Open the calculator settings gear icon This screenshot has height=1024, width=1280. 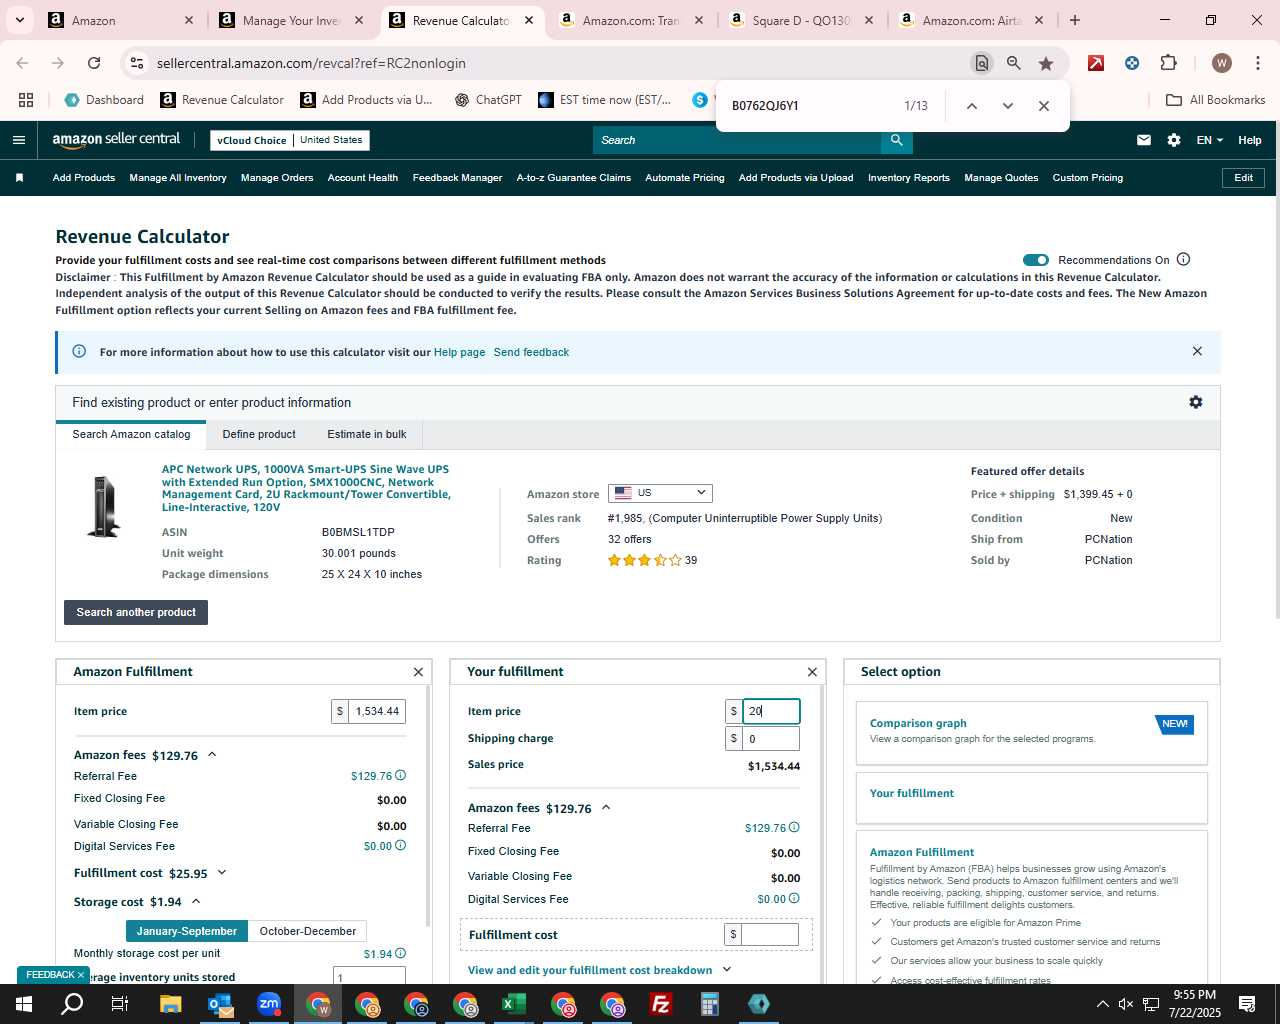[x=1195, y=402]
